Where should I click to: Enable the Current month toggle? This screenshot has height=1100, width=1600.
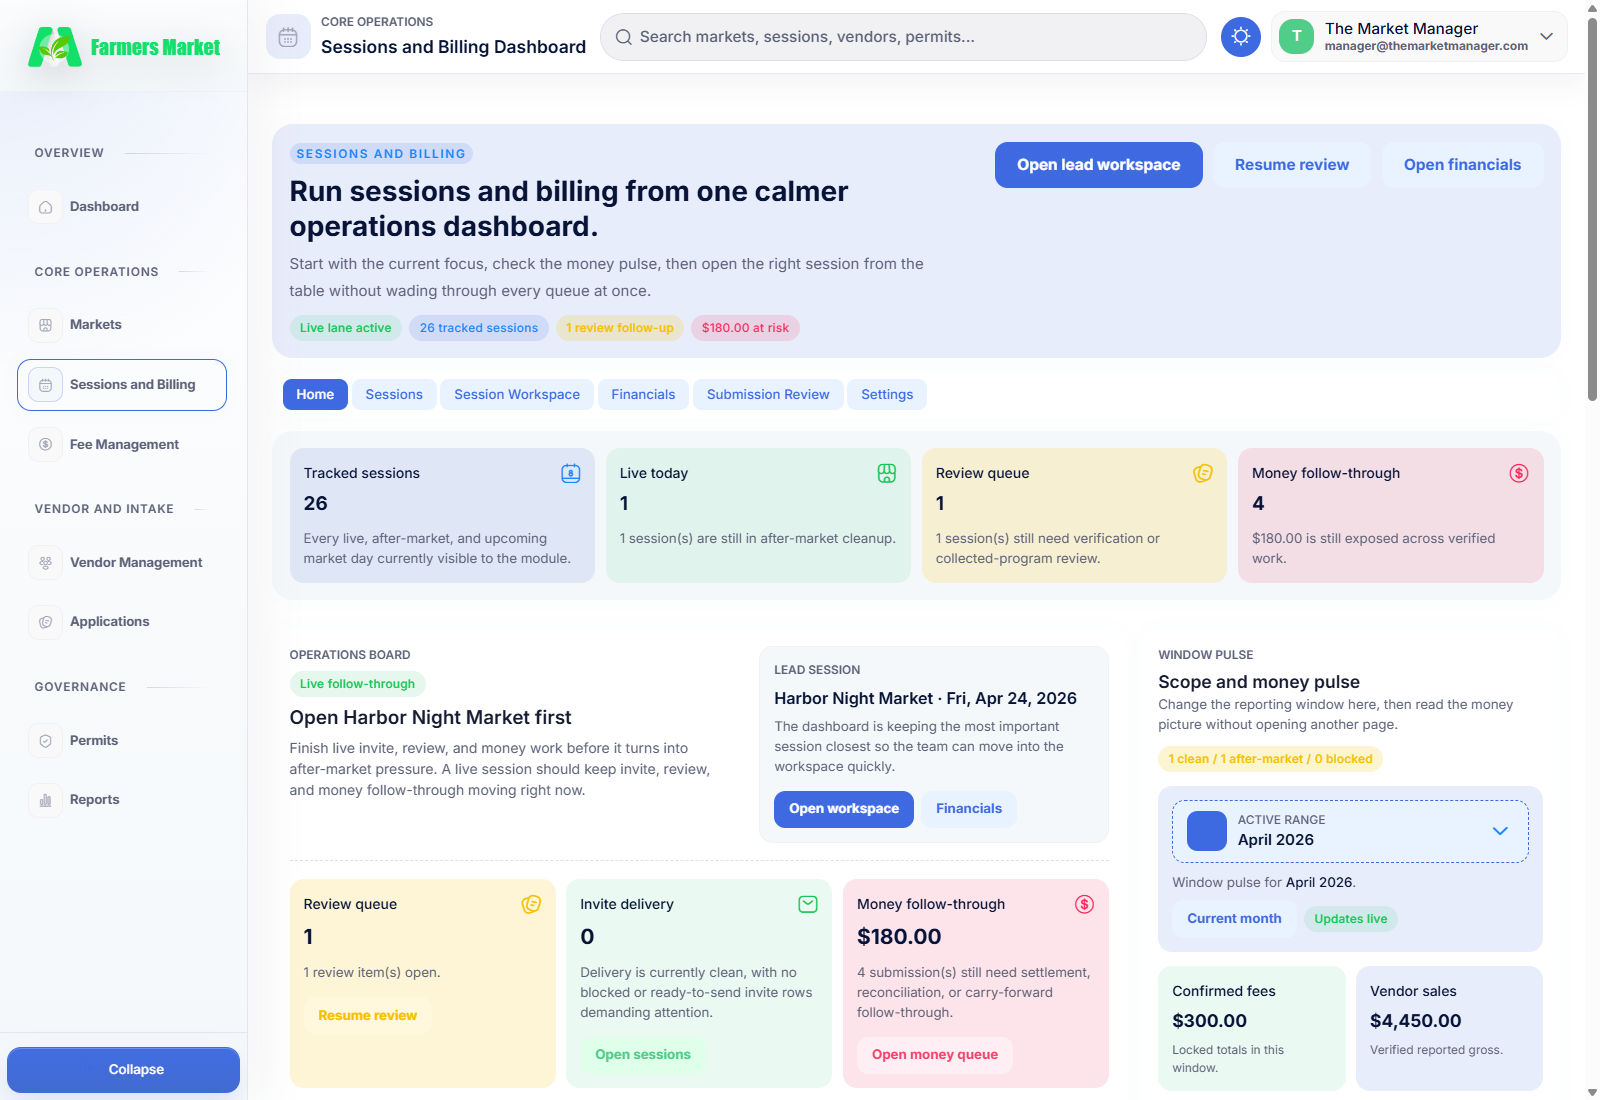(1234, 918)
